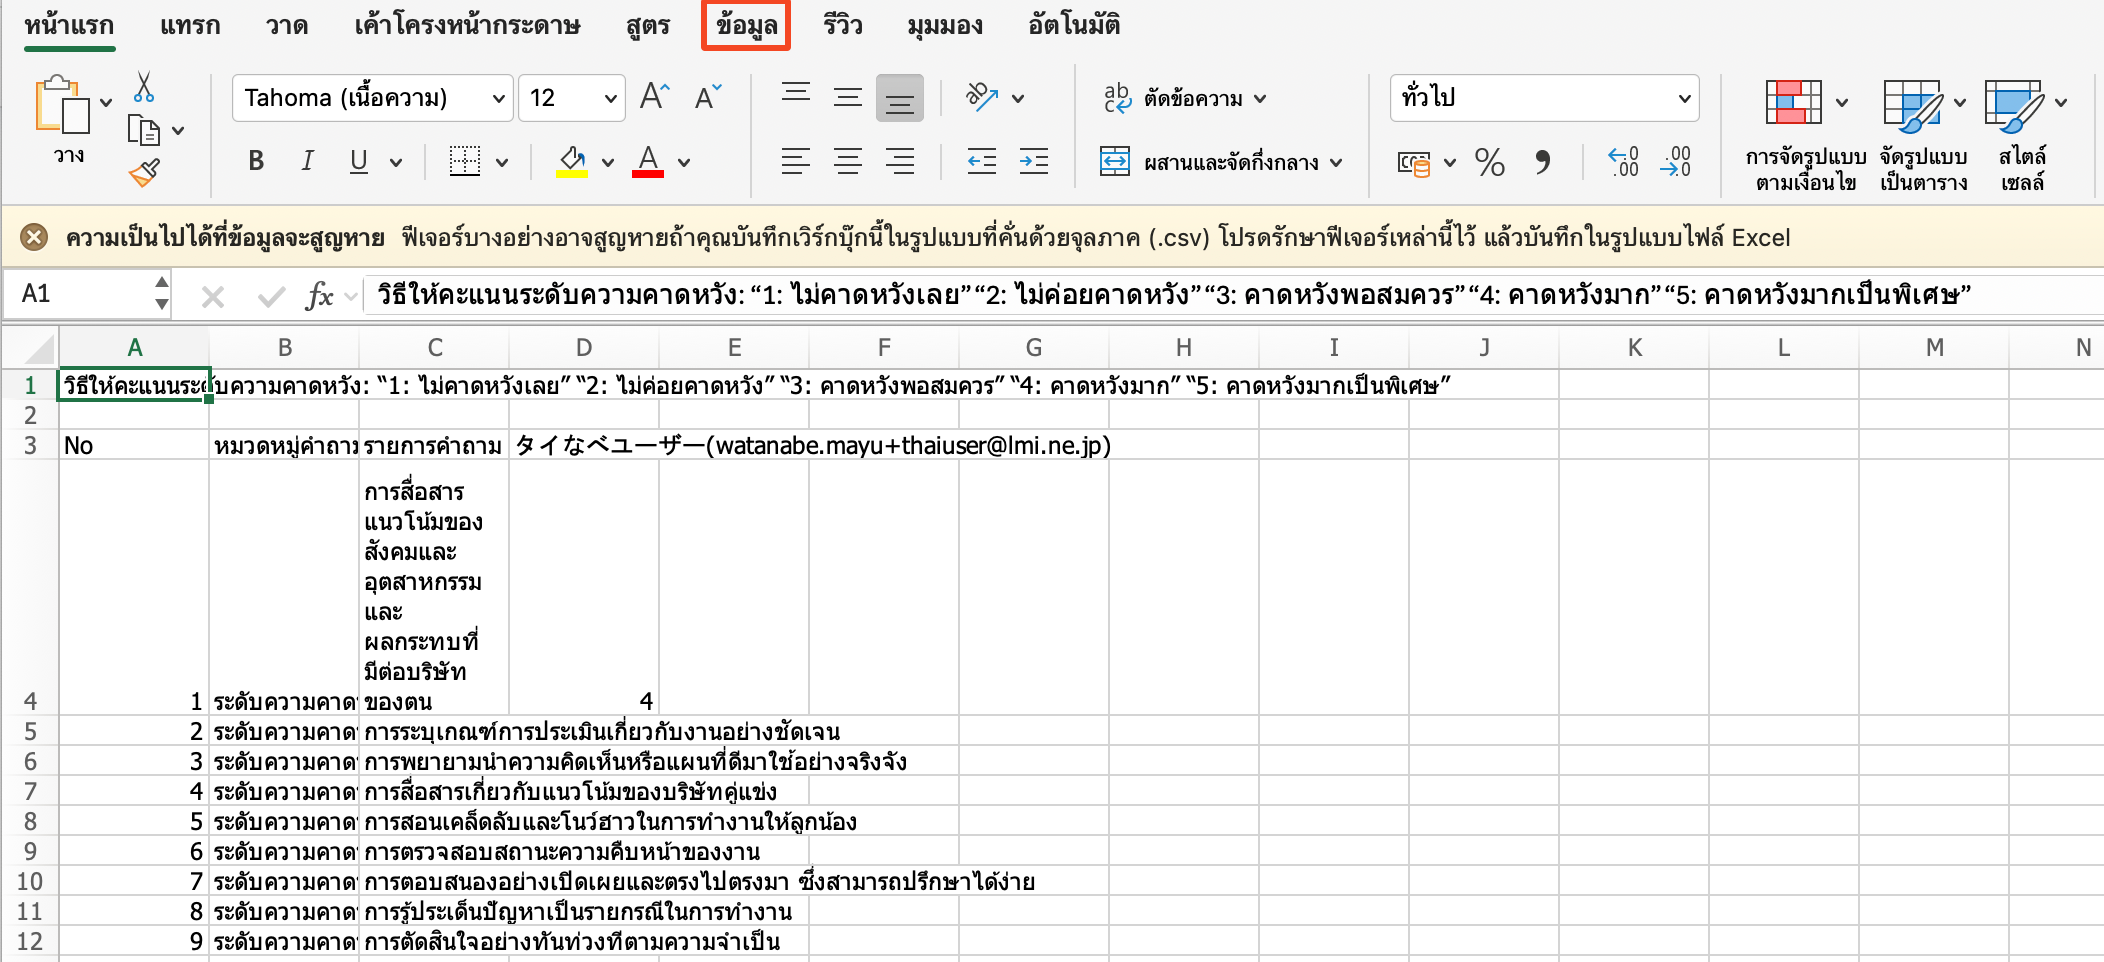Click Wrap Text (ตัดข้อความ) button
Screen dimensions: 2104x962
coord(1184,98)
